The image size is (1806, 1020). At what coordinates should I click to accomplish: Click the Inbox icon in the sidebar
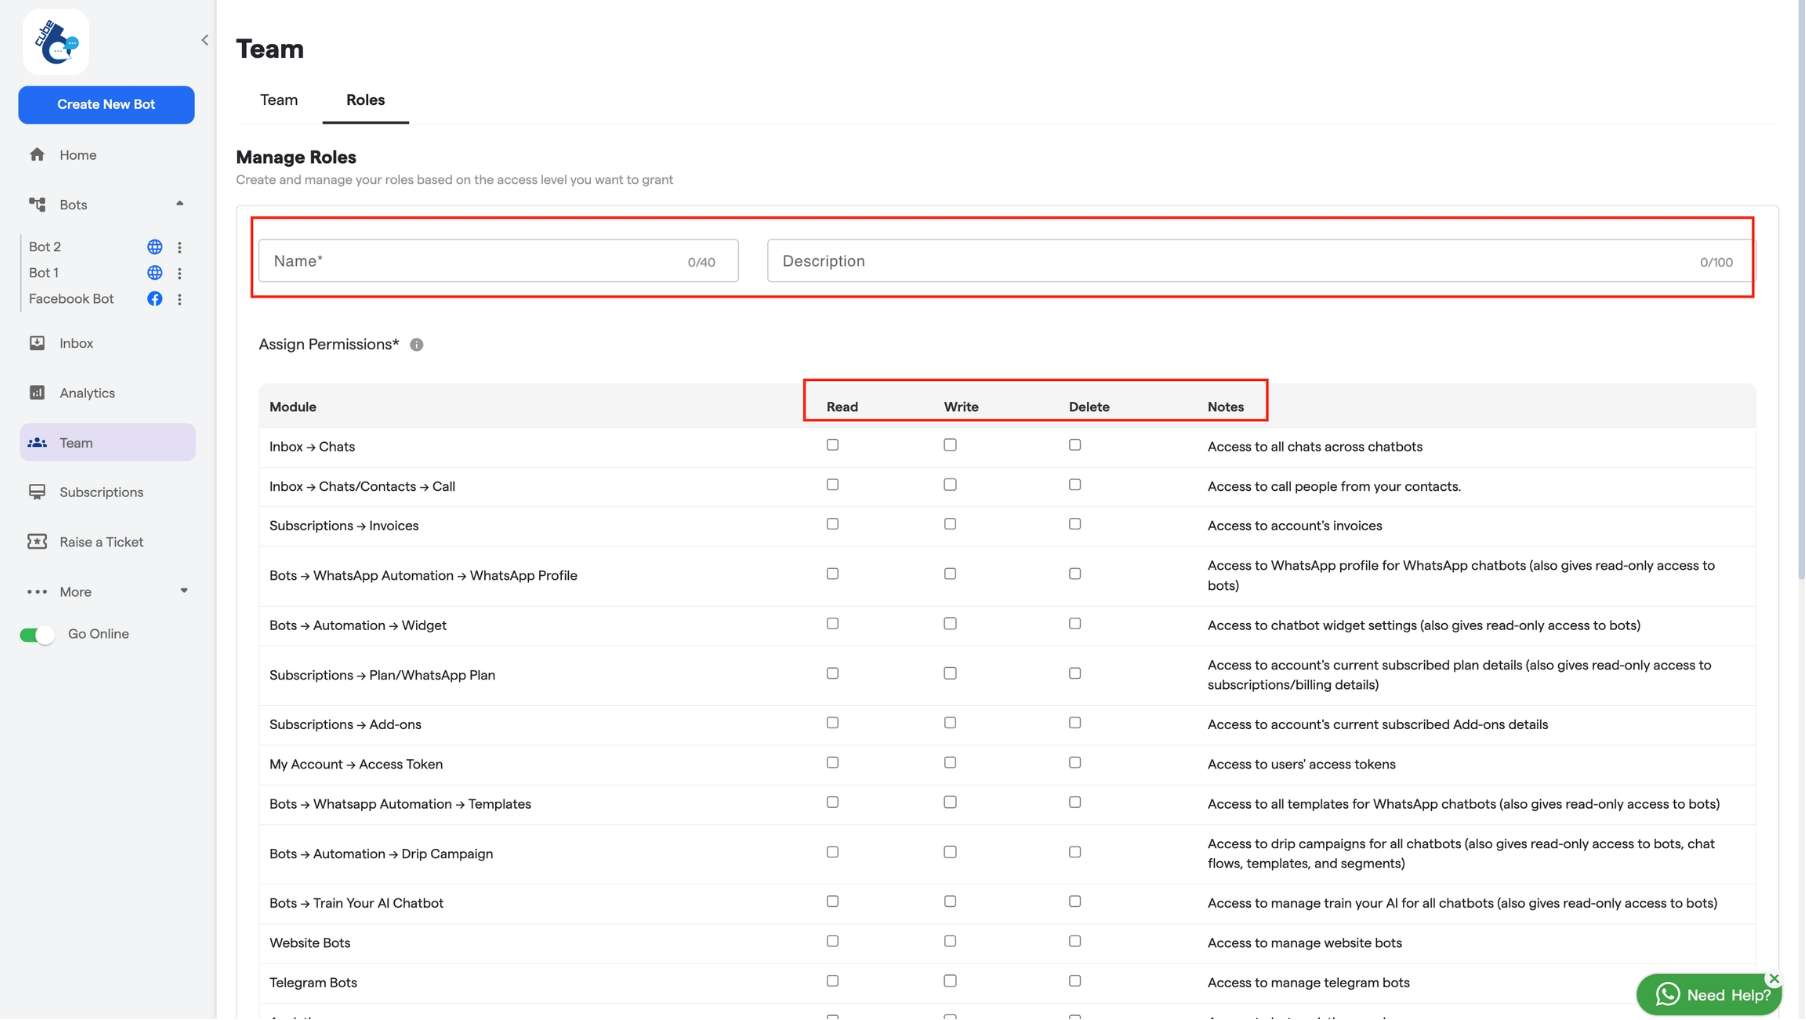click(37, 343)
